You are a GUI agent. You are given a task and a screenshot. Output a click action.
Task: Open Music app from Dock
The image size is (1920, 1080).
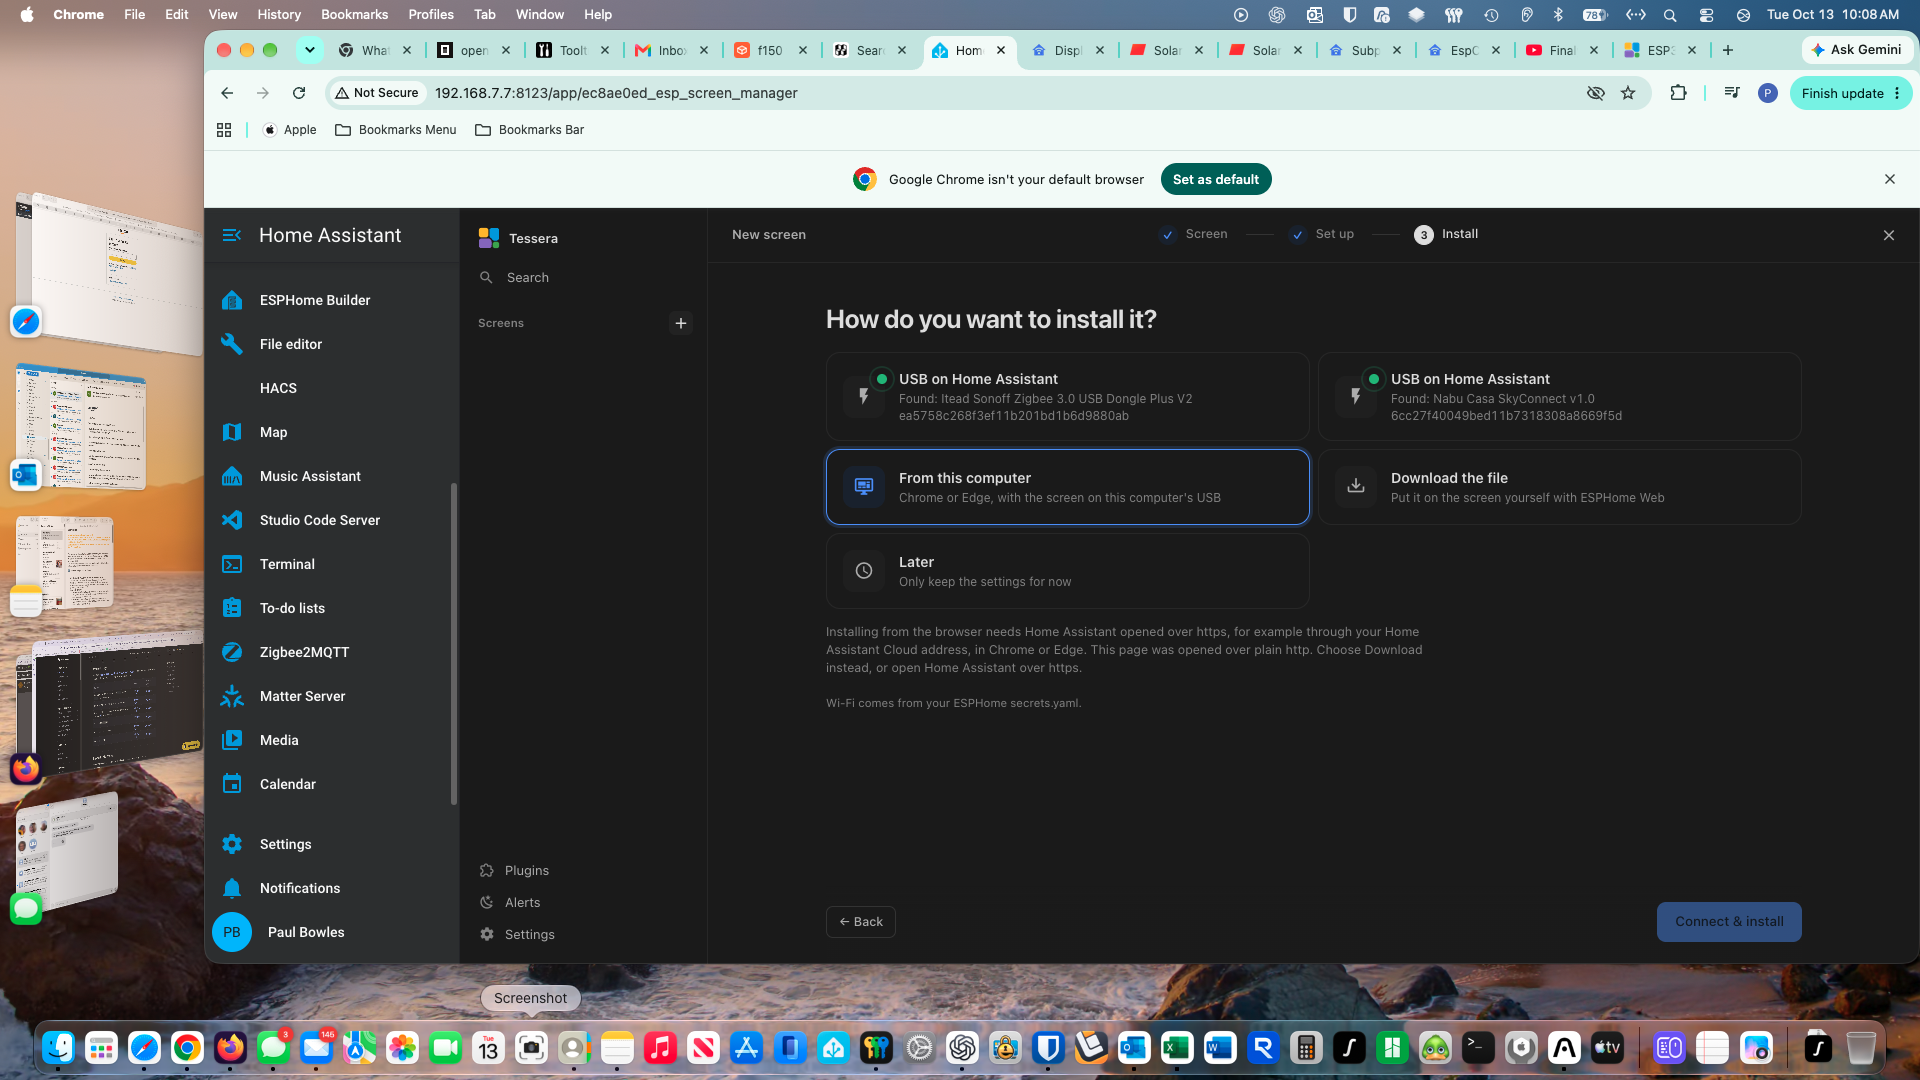(660, 1047)
